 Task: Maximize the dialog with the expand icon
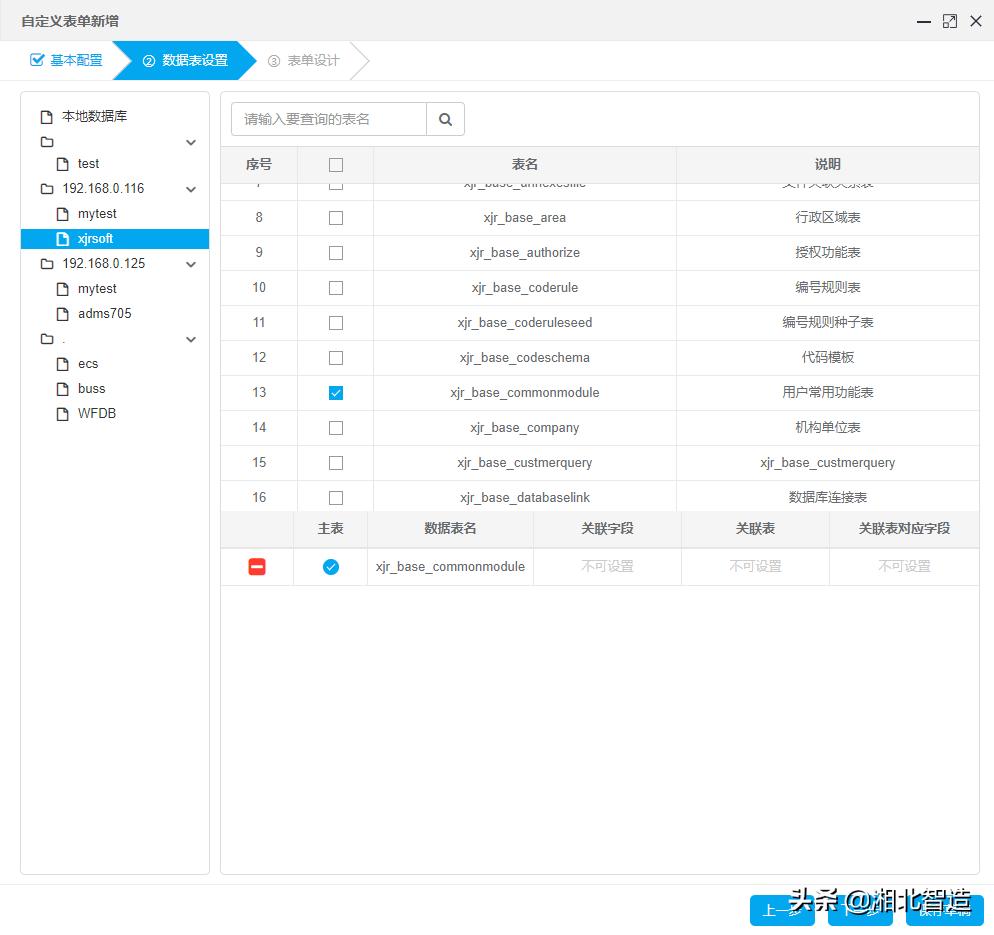pyautogui.click(x=949, y=21)
